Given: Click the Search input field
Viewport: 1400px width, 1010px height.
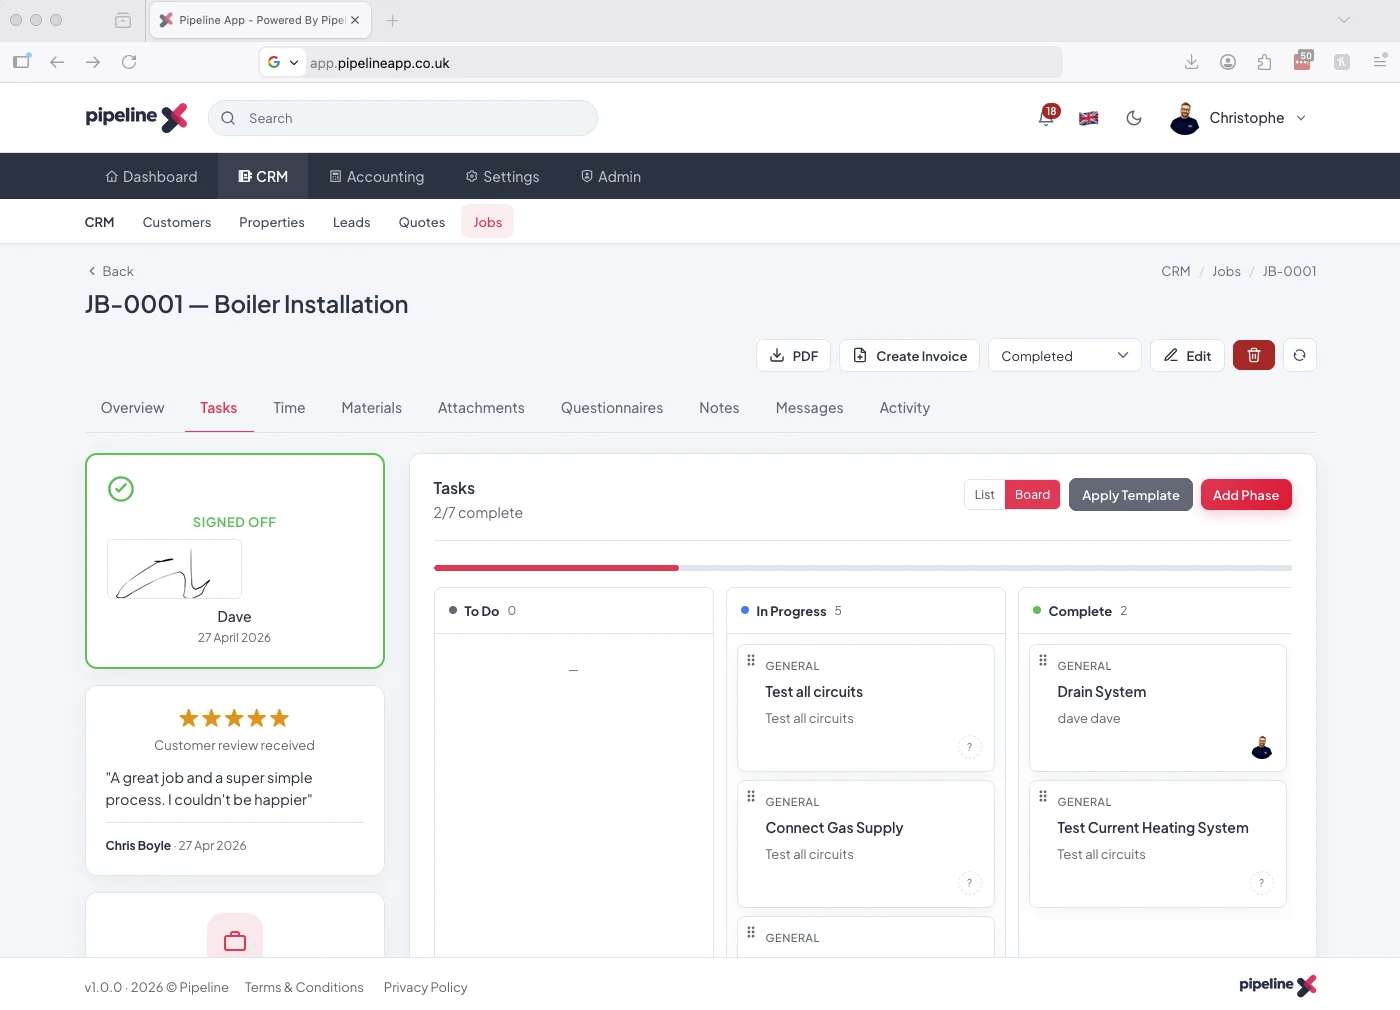Looking at the screenshot, I should [403, 118].
